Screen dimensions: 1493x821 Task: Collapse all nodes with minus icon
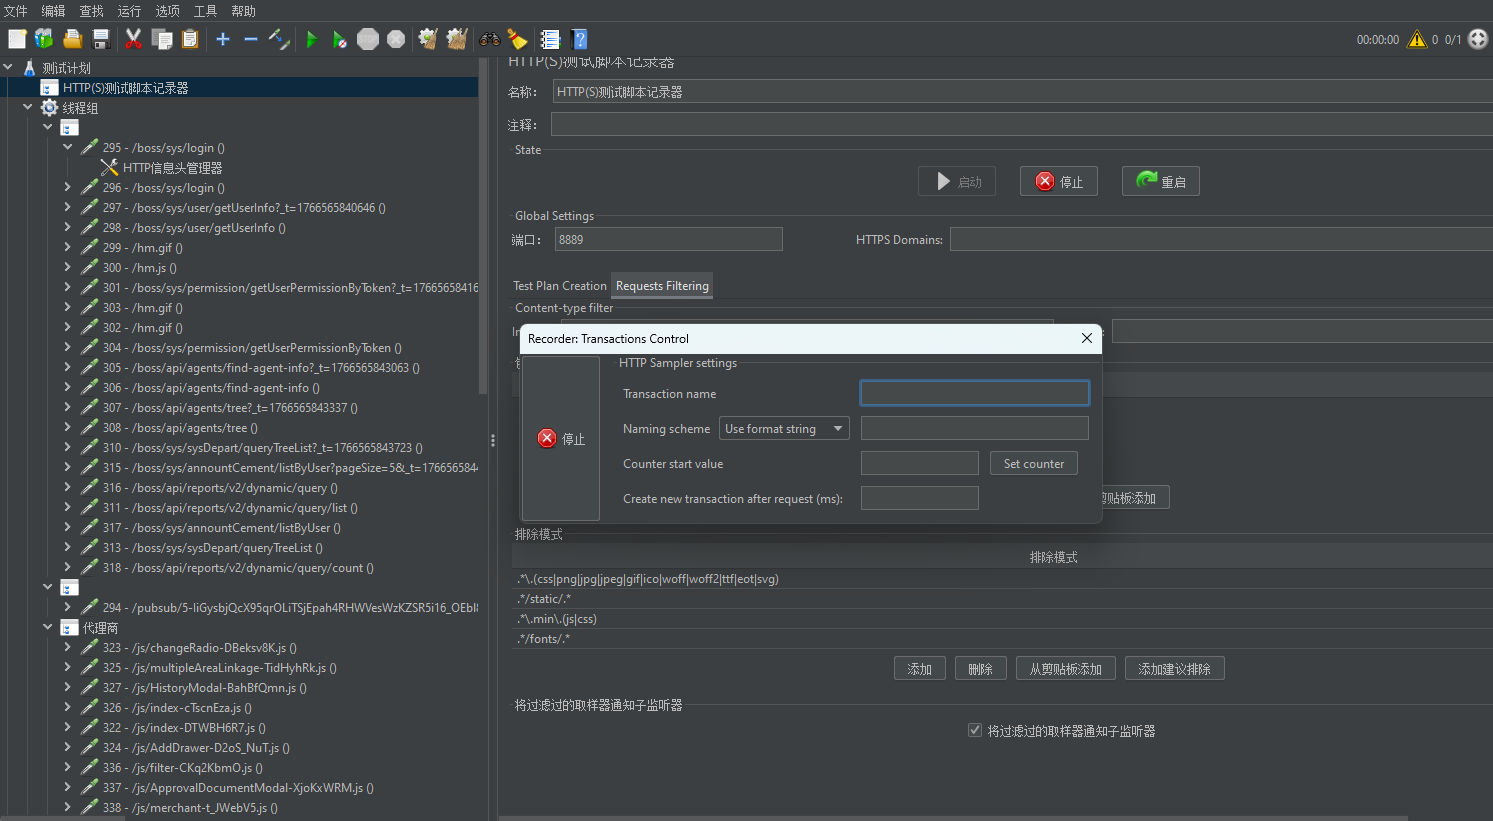(x=251, y=39)
